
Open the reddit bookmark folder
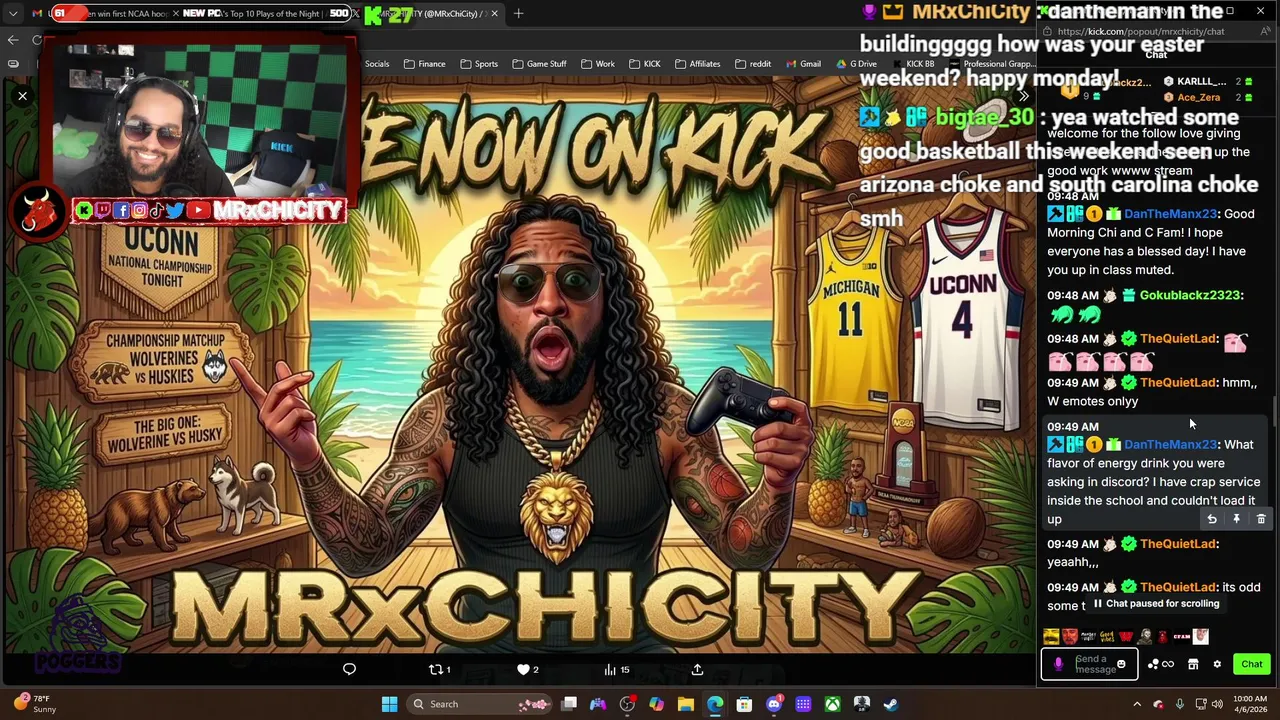point(753,64)
